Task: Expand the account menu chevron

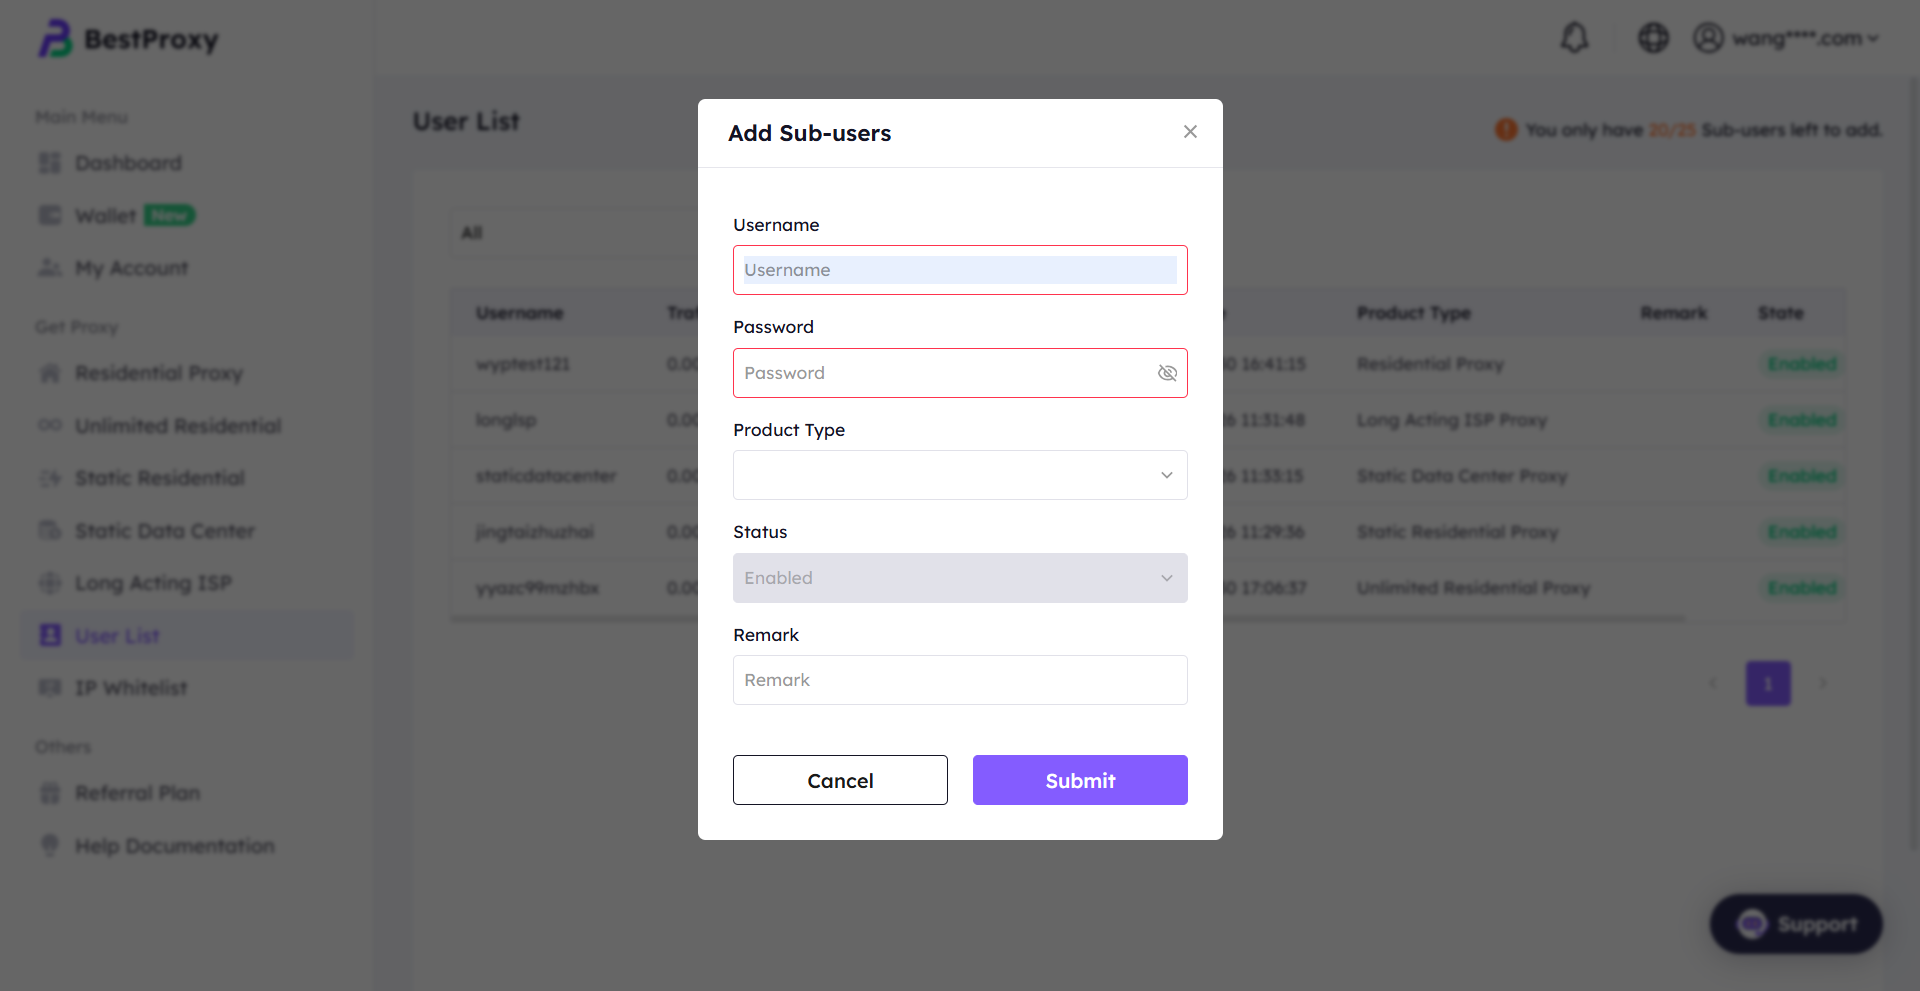Action: click(1873, 39)
